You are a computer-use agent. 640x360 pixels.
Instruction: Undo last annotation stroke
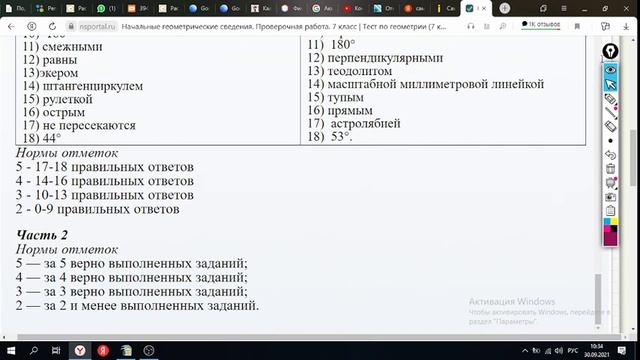coord(610,155)
